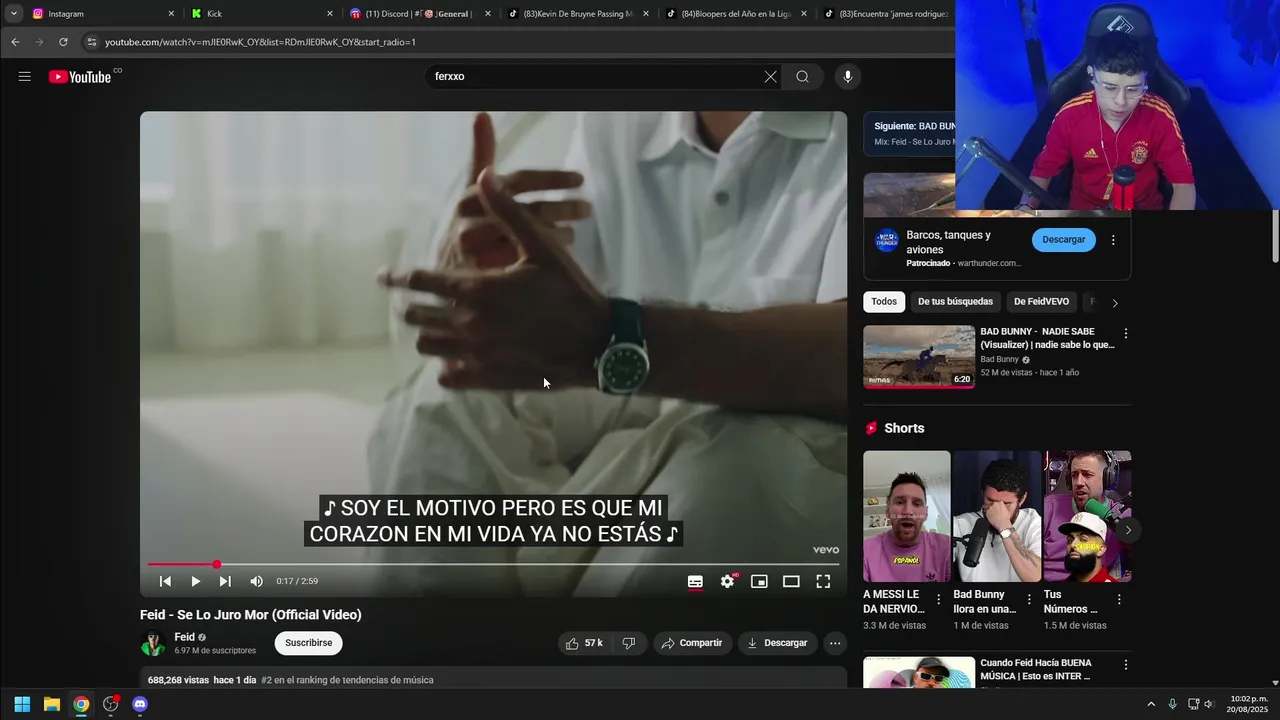Enable miniplayer mode

coord(759,581)
